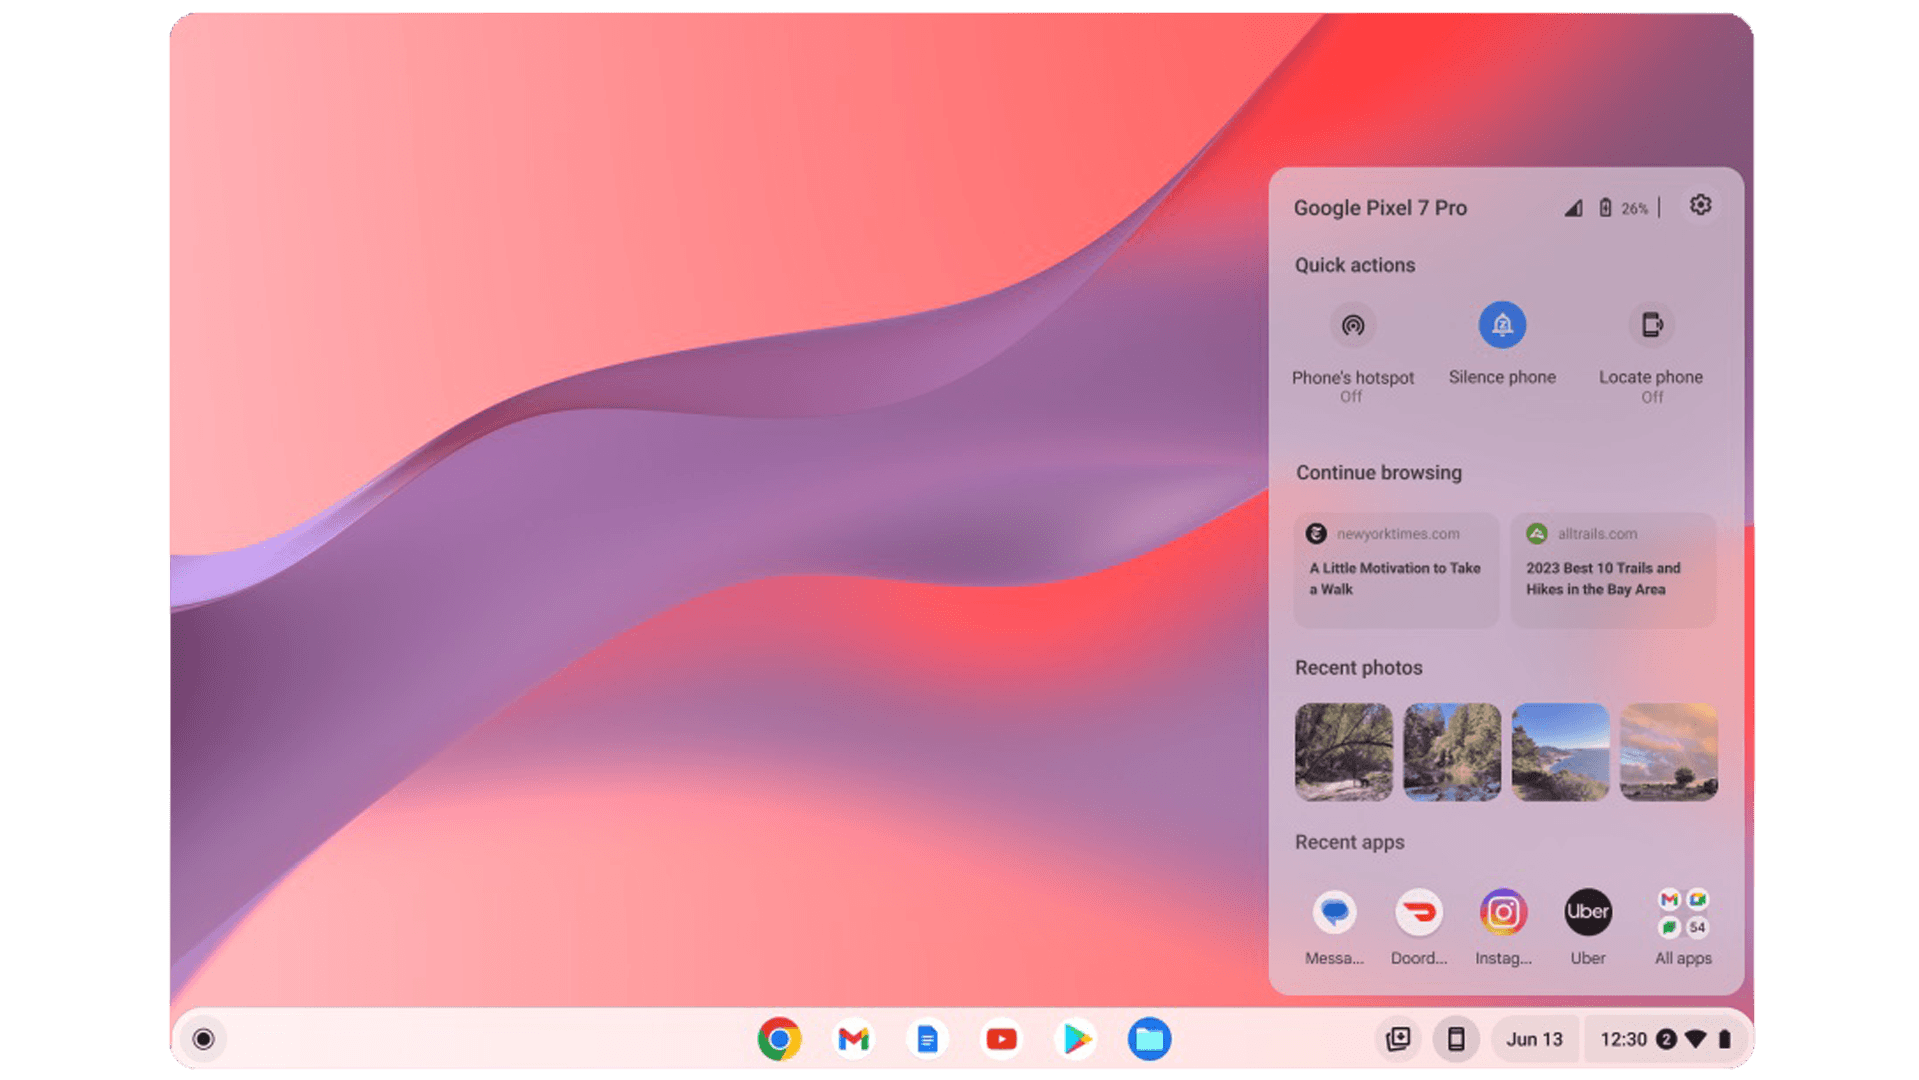The image size is (1919, 1080).
Task: Enable Phone's hotspot
Action: click(1353, 325)
